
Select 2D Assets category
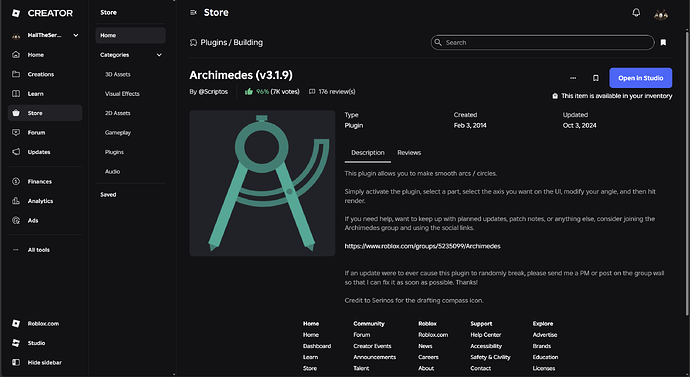[x=117, y=113]
